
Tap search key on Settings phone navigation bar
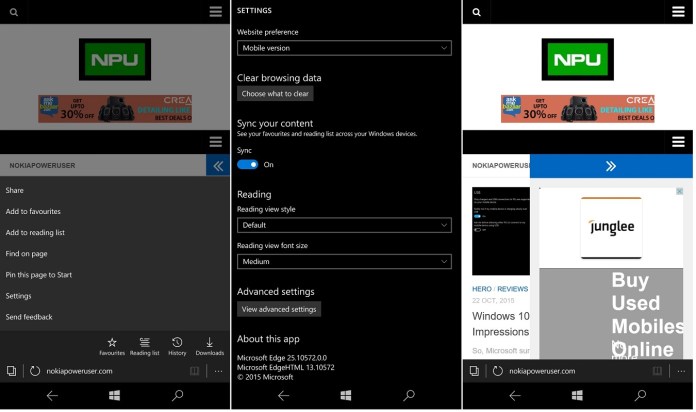[409, 395]
